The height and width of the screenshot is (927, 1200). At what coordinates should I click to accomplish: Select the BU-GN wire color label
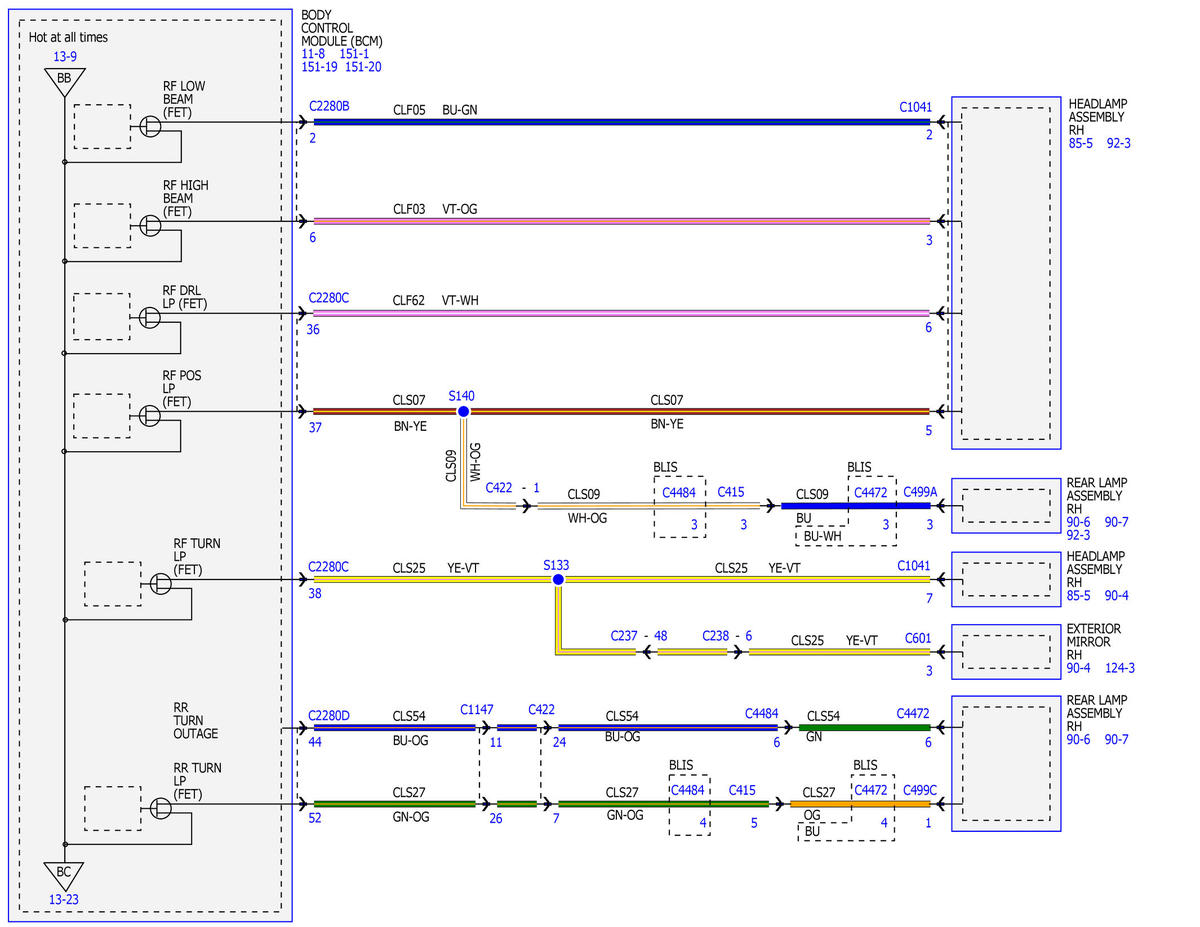coord(460,110)
